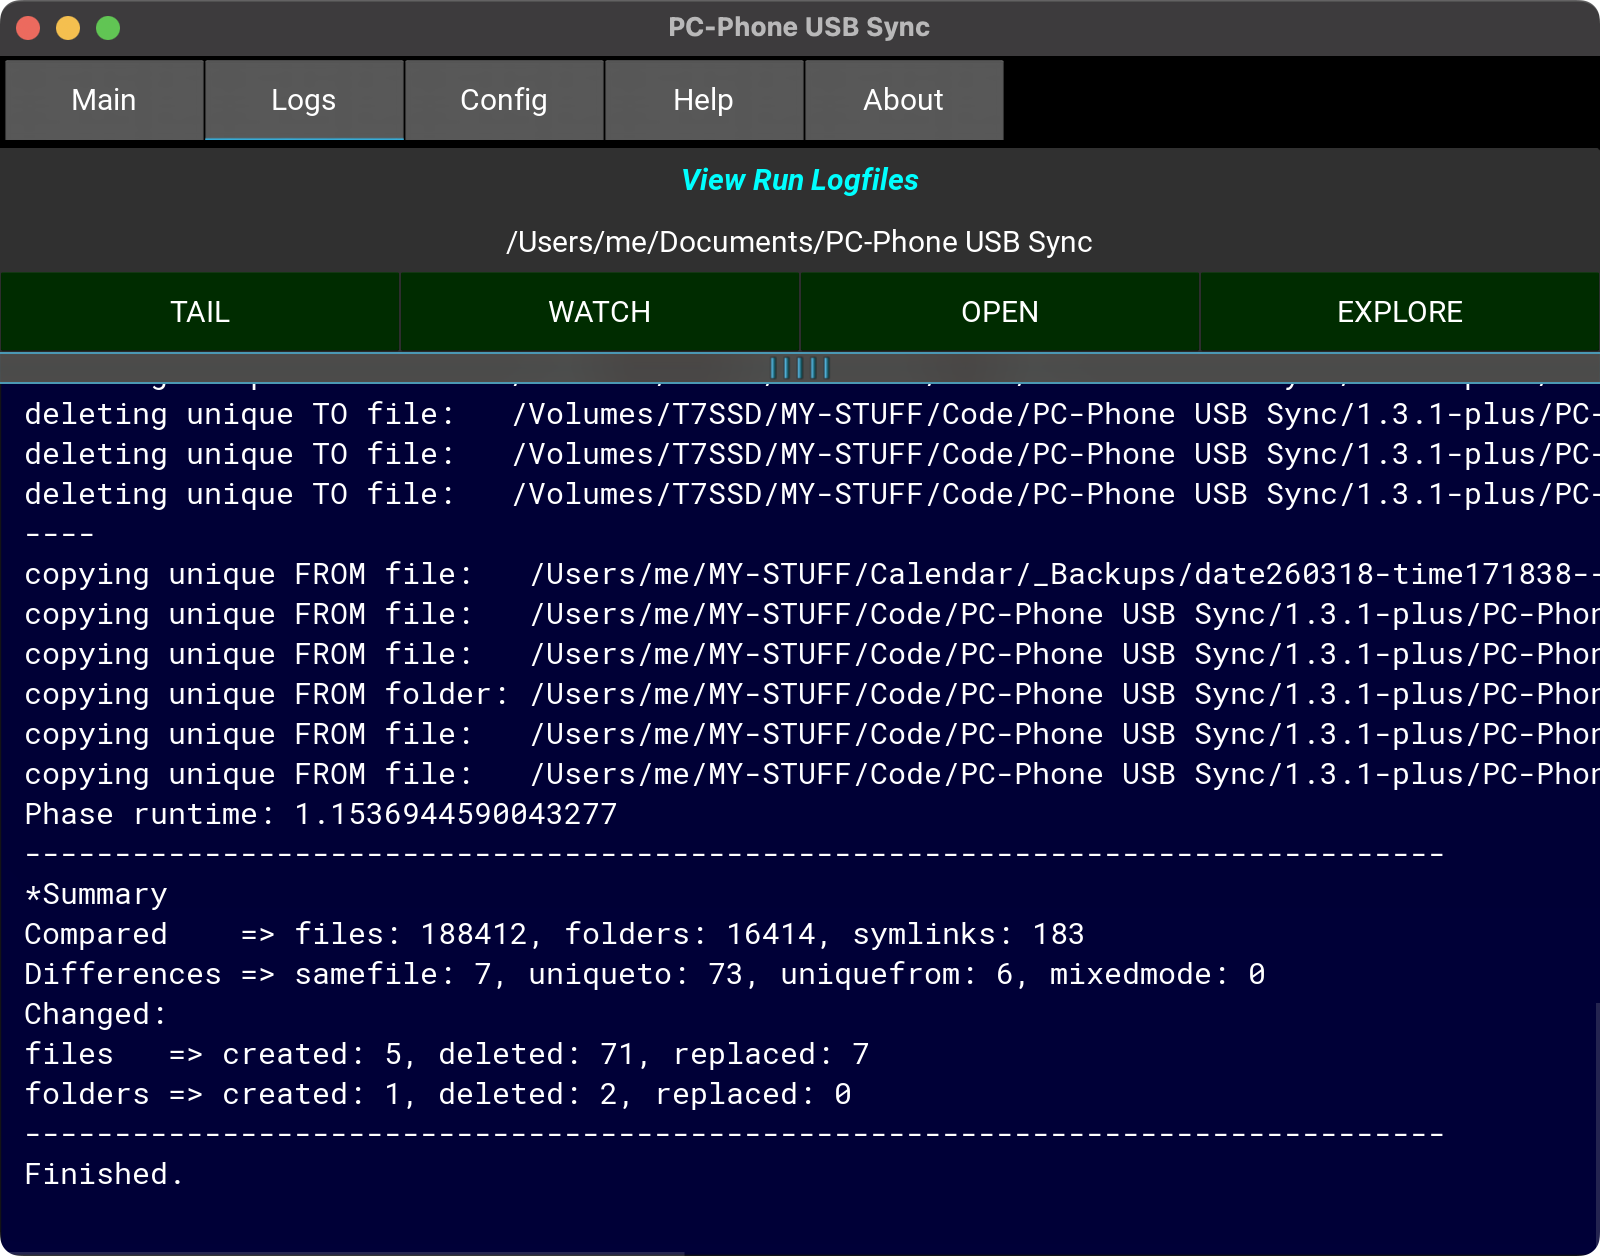Click the Finished. line in log

(x=104, y=1174)
